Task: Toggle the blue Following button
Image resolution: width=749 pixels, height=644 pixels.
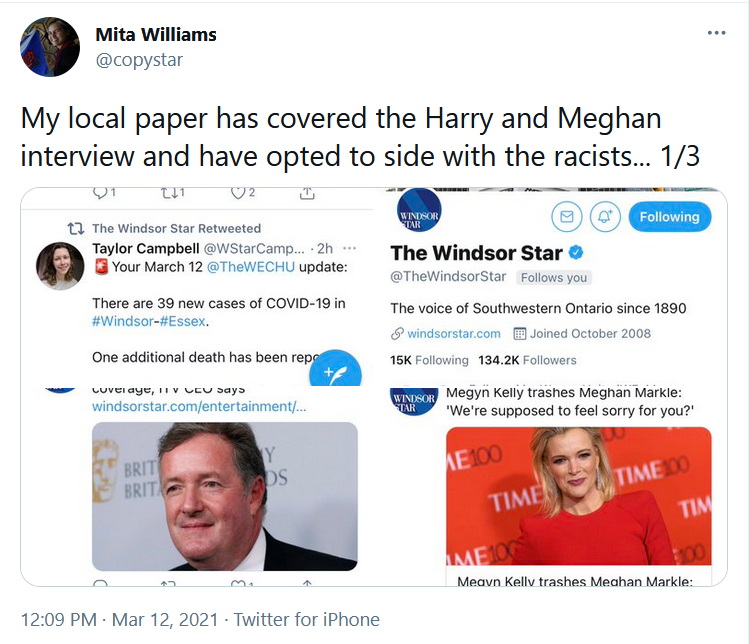Action: click(x=670, y=217)
